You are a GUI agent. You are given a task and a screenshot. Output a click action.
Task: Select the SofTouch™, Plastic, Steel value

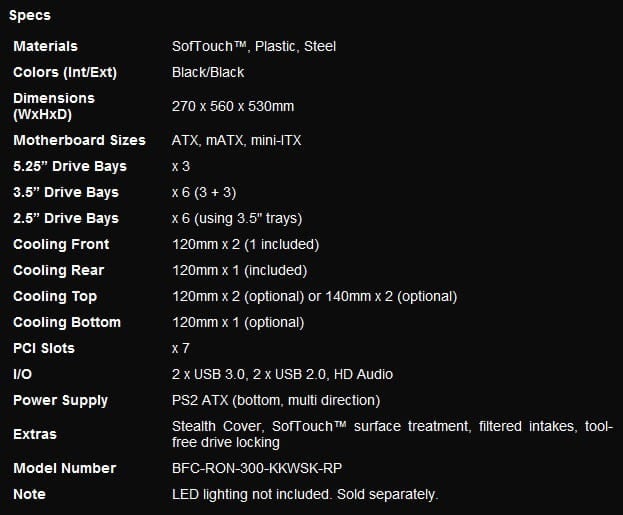coord(252,46)
